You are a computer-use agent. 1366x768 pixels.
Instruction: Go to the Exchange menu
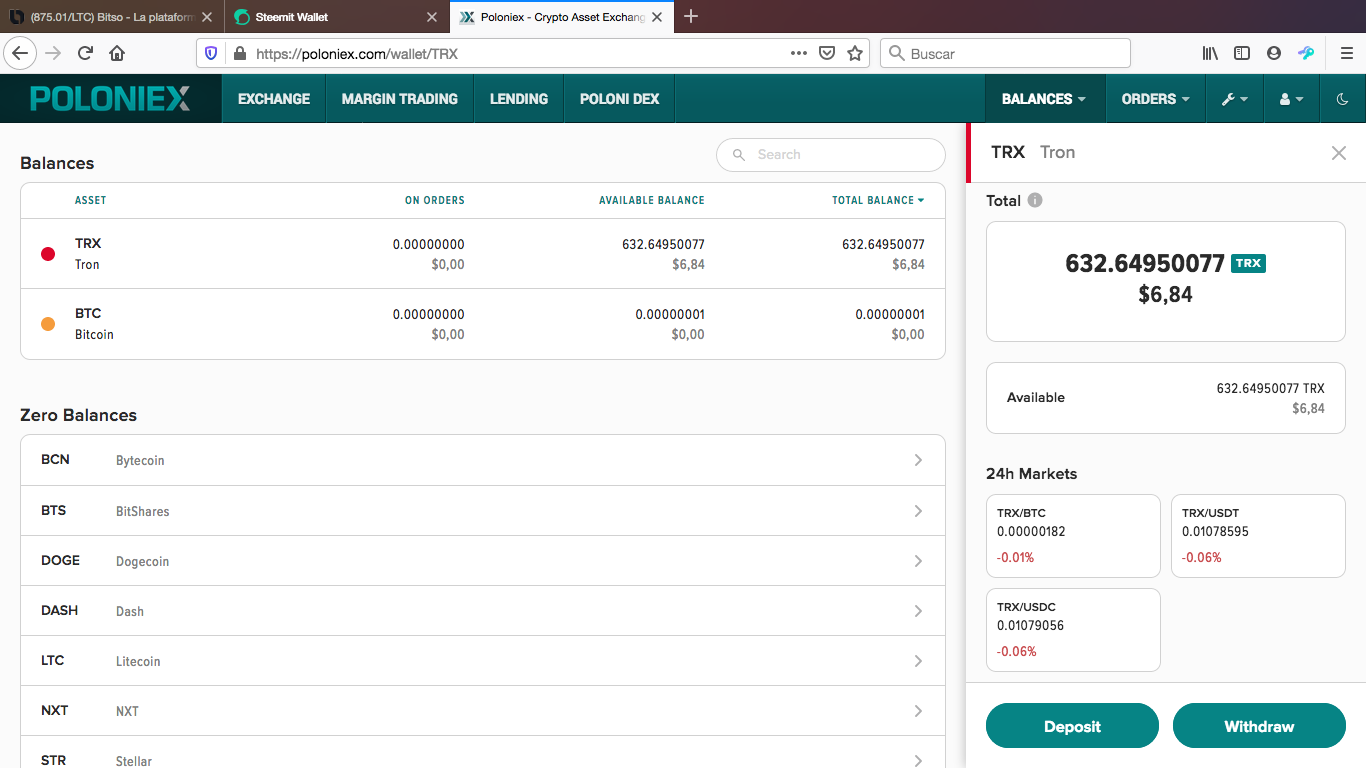(x=274, y=99)
